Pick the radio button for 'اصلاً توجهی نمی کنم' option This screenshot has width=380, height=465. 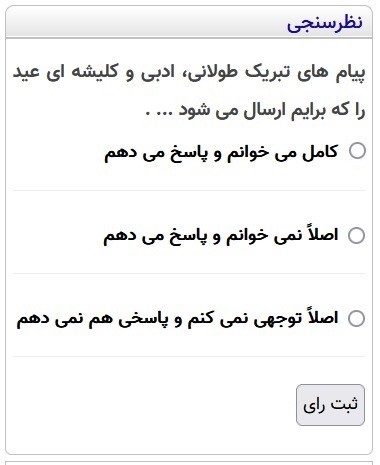click(x=356, y=318)
